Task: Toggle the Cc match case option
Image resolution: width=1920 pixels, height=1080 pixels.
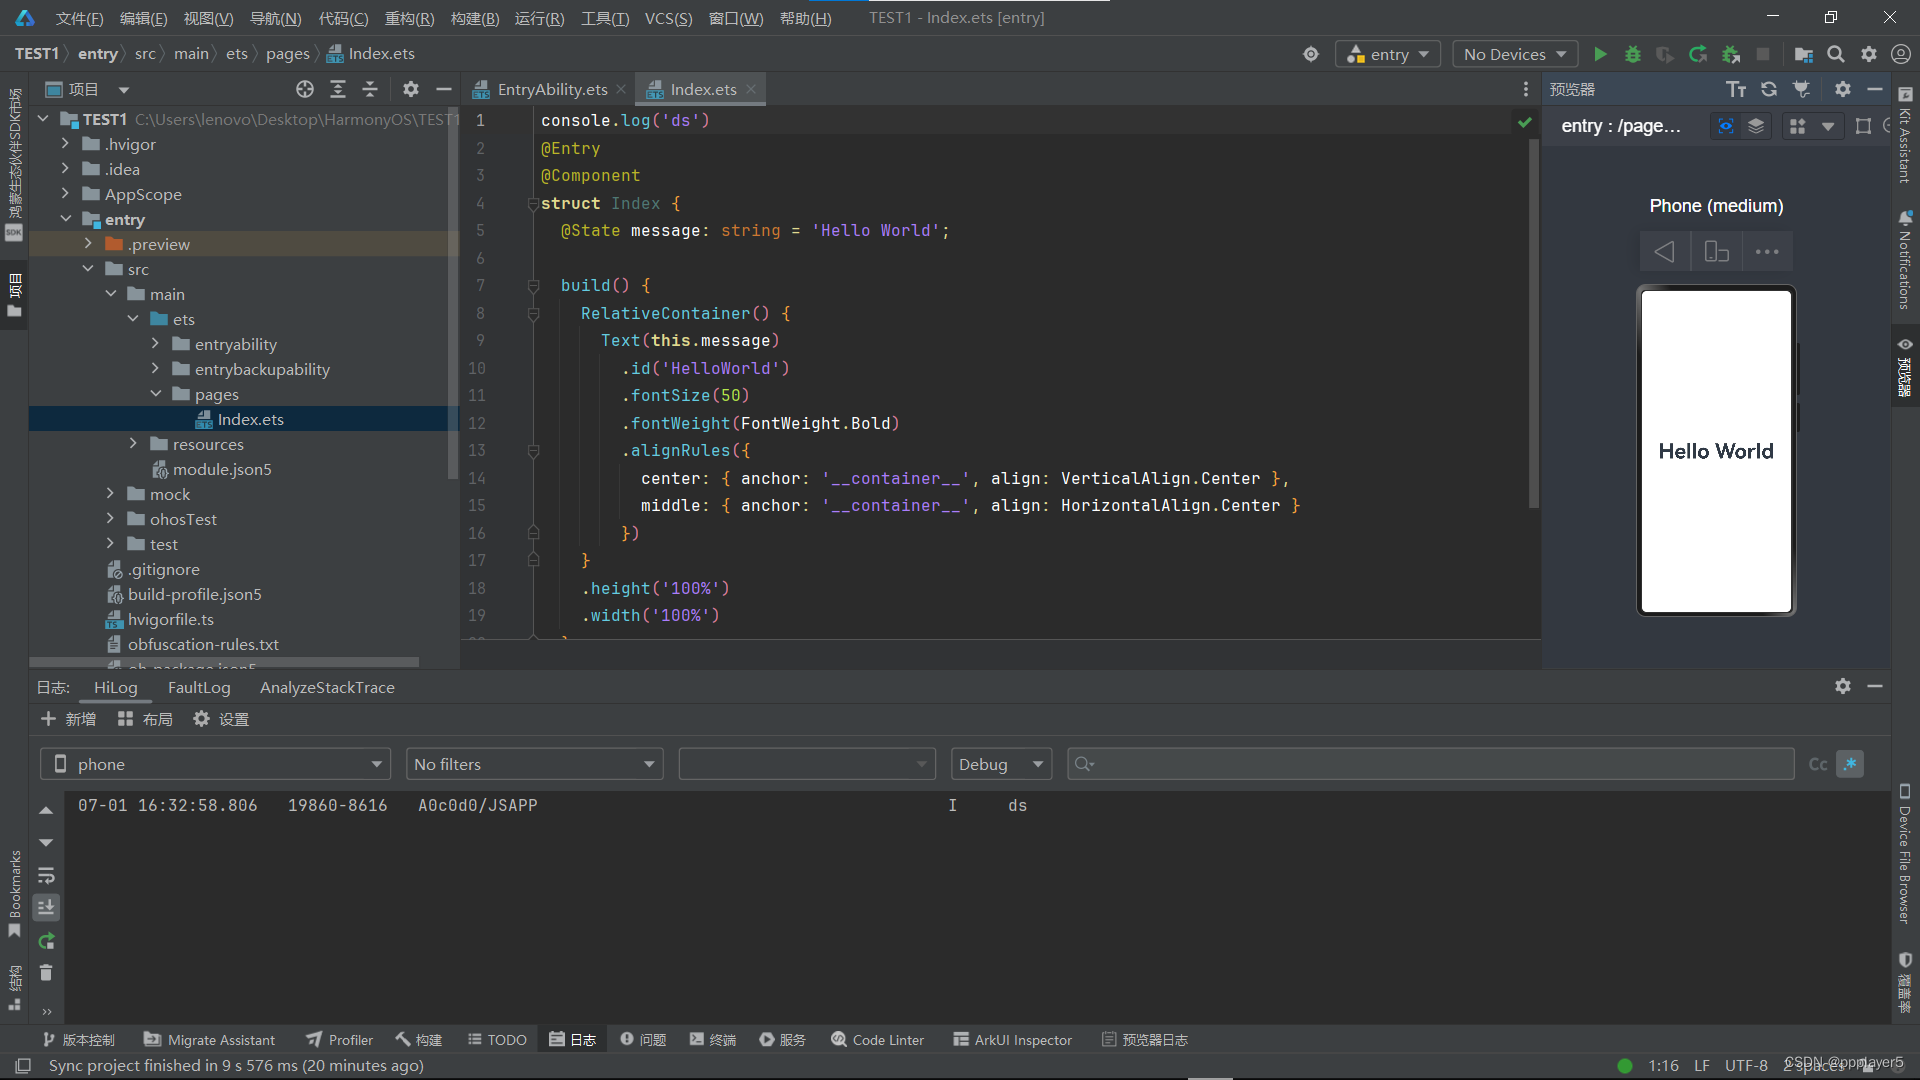Action: (1818, 764)
